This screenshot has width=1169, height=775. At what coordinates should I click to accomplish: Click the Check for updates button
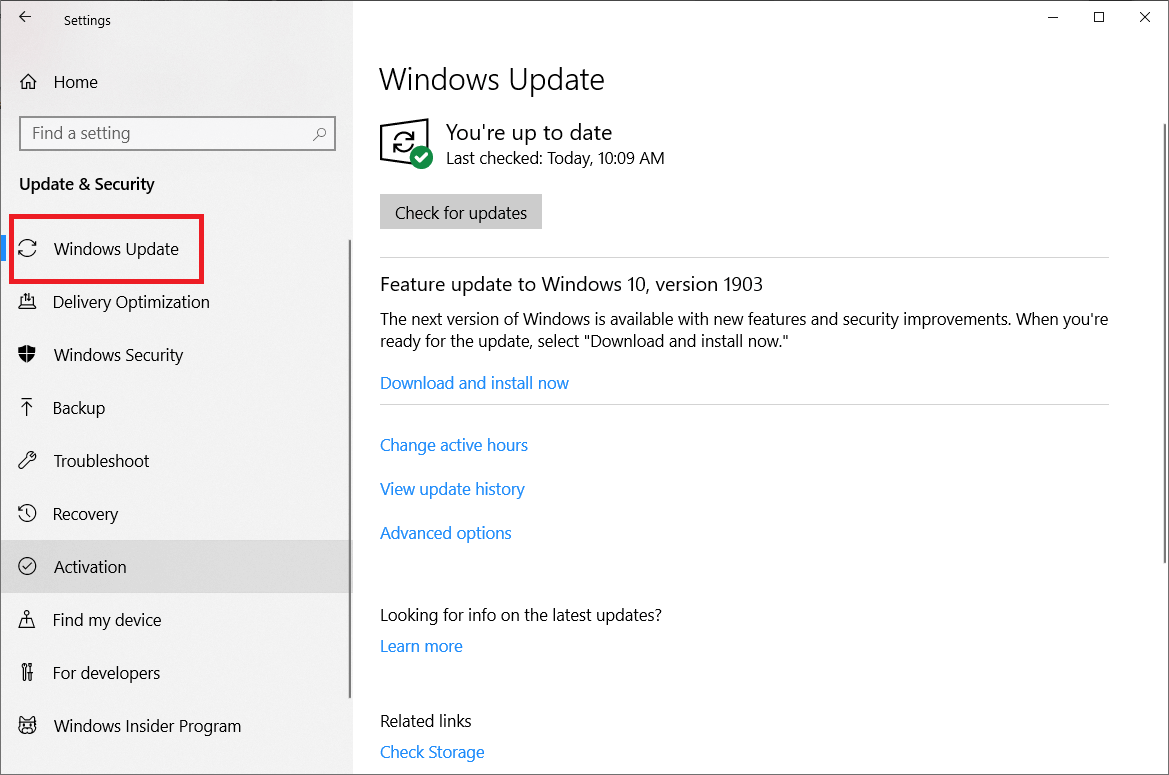pos(461,212)
